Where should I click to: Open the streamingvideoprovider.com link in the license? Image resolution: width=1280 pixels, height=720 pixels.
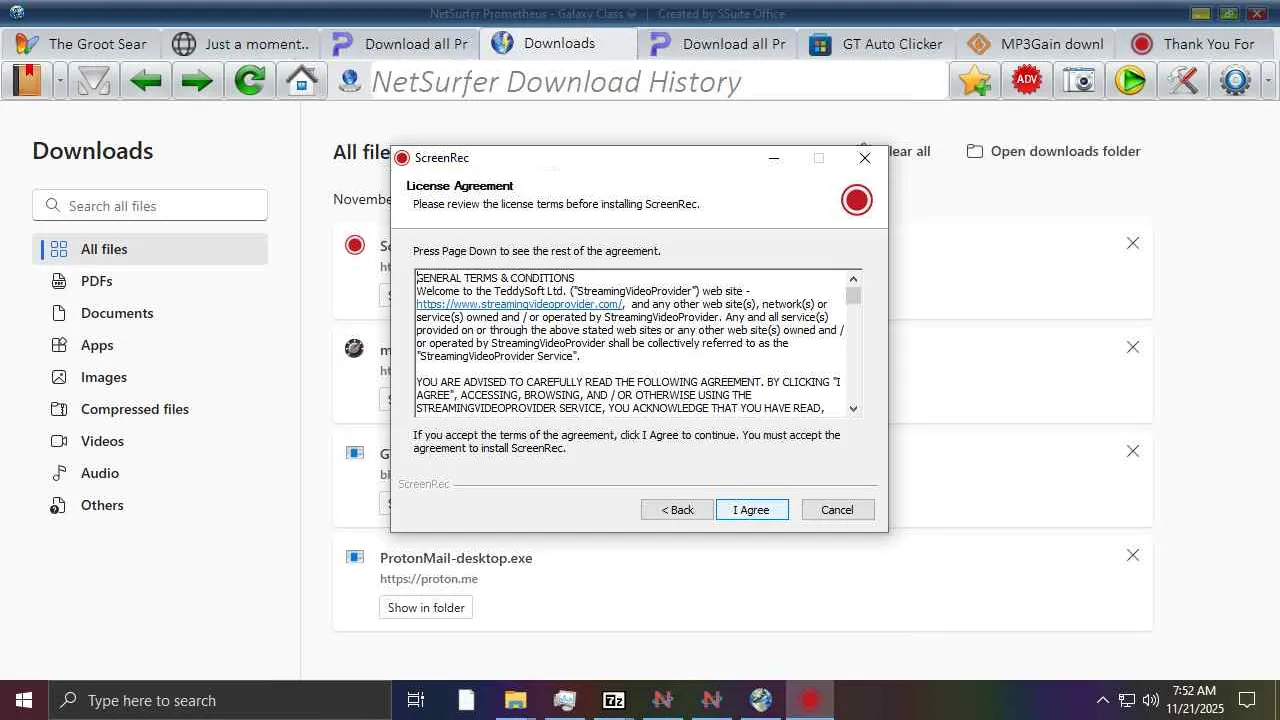click(x=520, y=304)
